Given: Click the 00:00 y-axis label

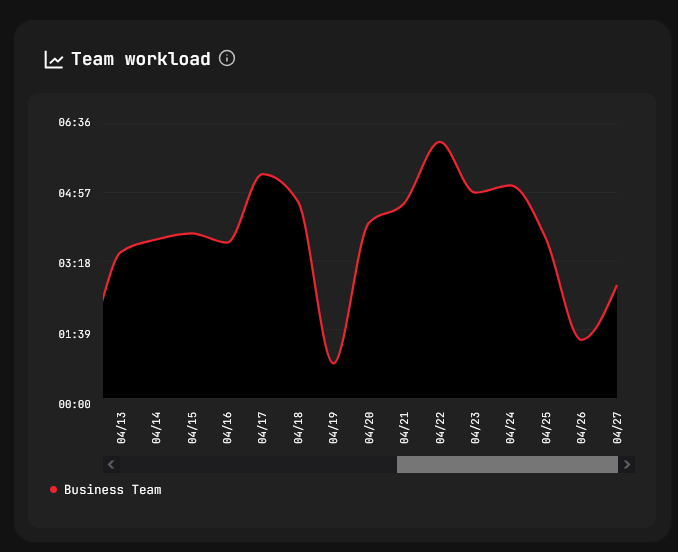Looking at the screenshot, I should click(75, 404).
